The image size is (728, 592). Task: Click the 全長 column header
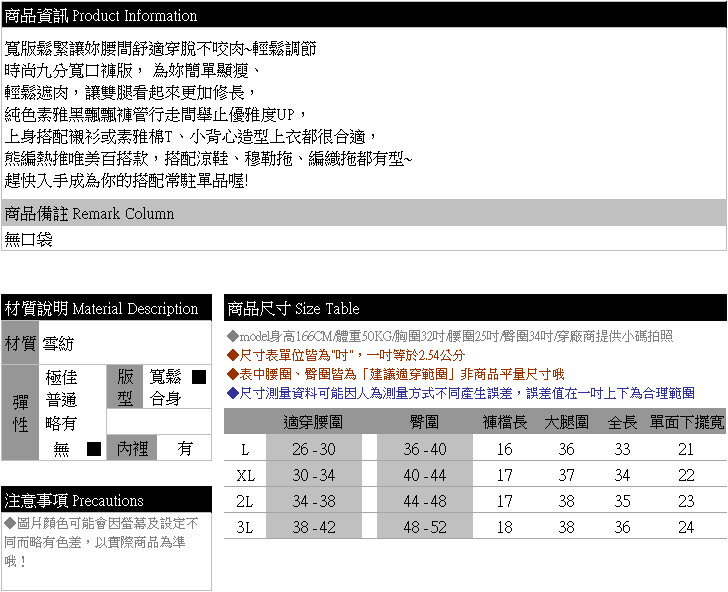622,422
